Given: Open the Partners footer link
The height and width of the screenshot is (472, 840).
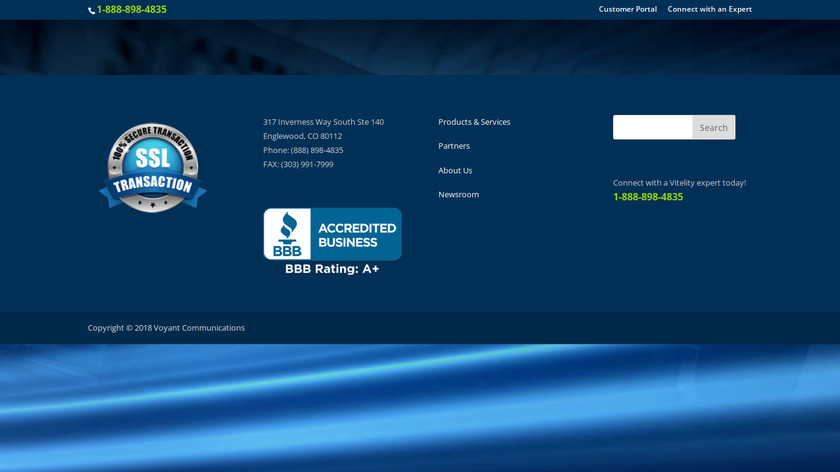Looking at the screenshot, I should (454, 146).
